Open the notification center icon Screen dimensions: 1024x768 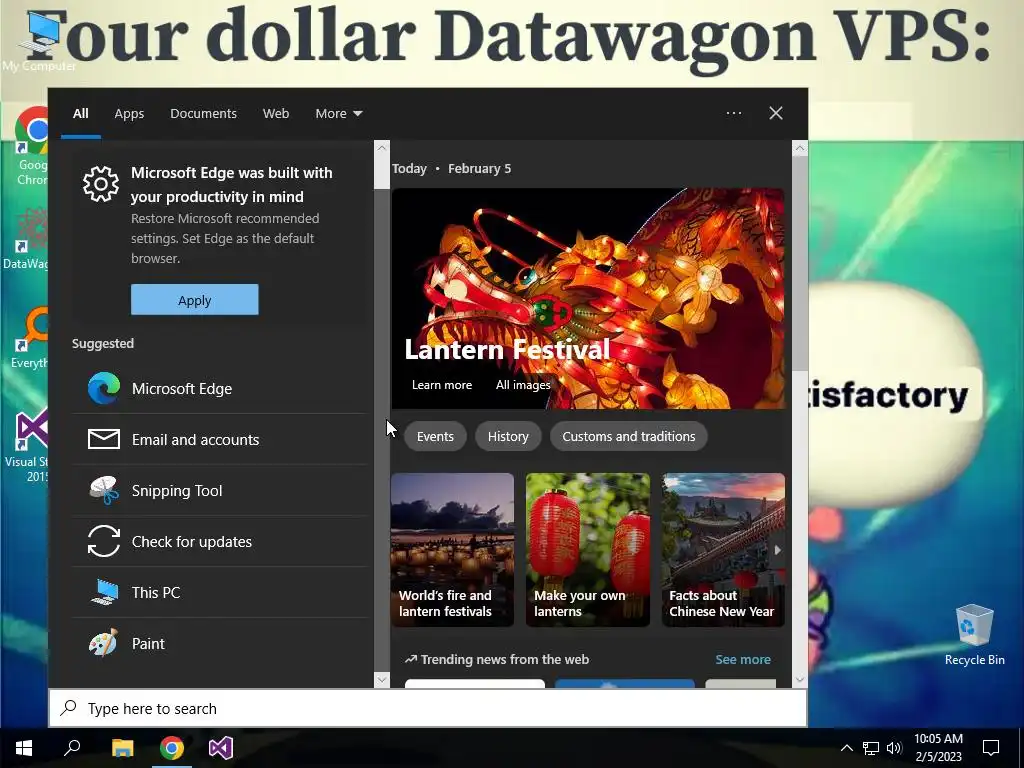pos(991,748)
